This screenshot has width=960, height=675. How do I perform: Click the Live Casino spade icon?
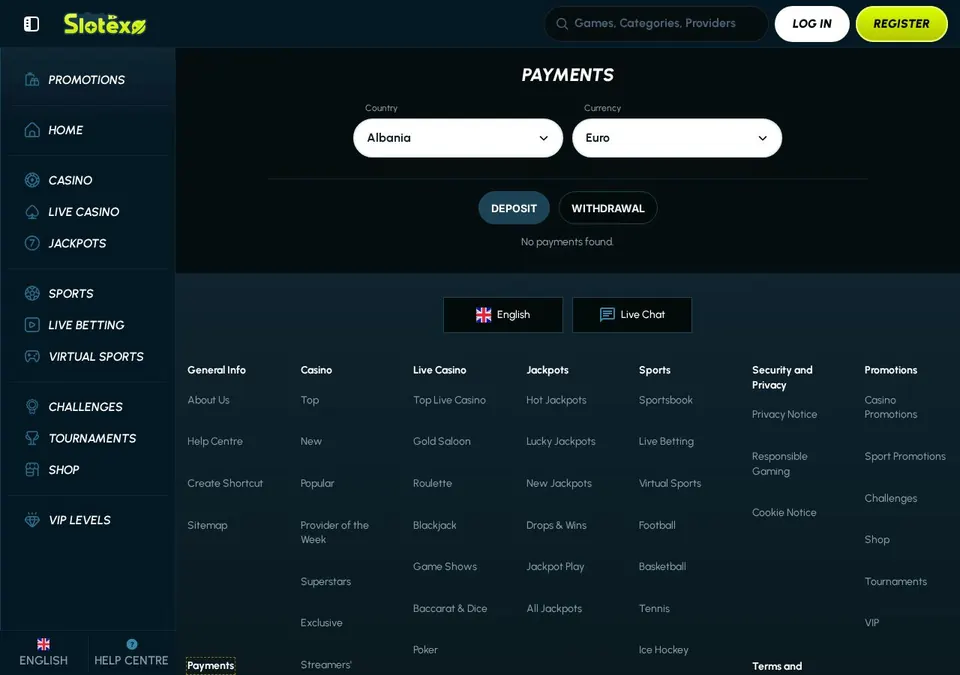(32, 212)
